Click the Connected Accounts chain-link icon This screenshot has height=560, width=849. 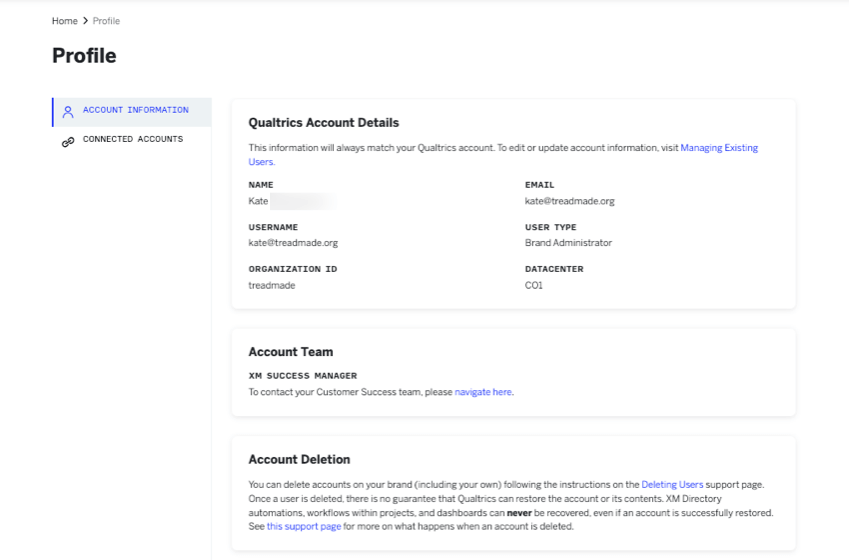[68, 142]
